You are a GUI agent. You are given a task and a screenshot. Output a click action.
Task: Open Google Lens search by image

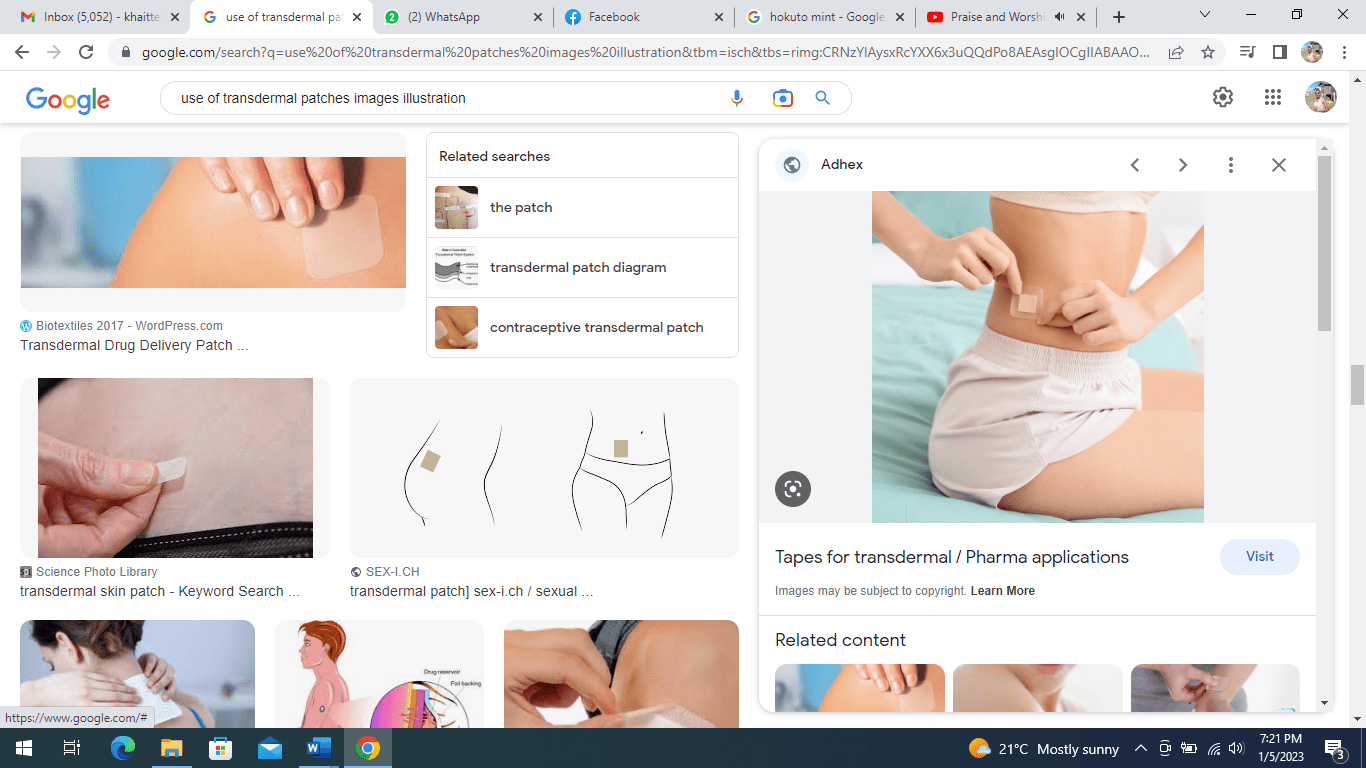click(782, 98)
